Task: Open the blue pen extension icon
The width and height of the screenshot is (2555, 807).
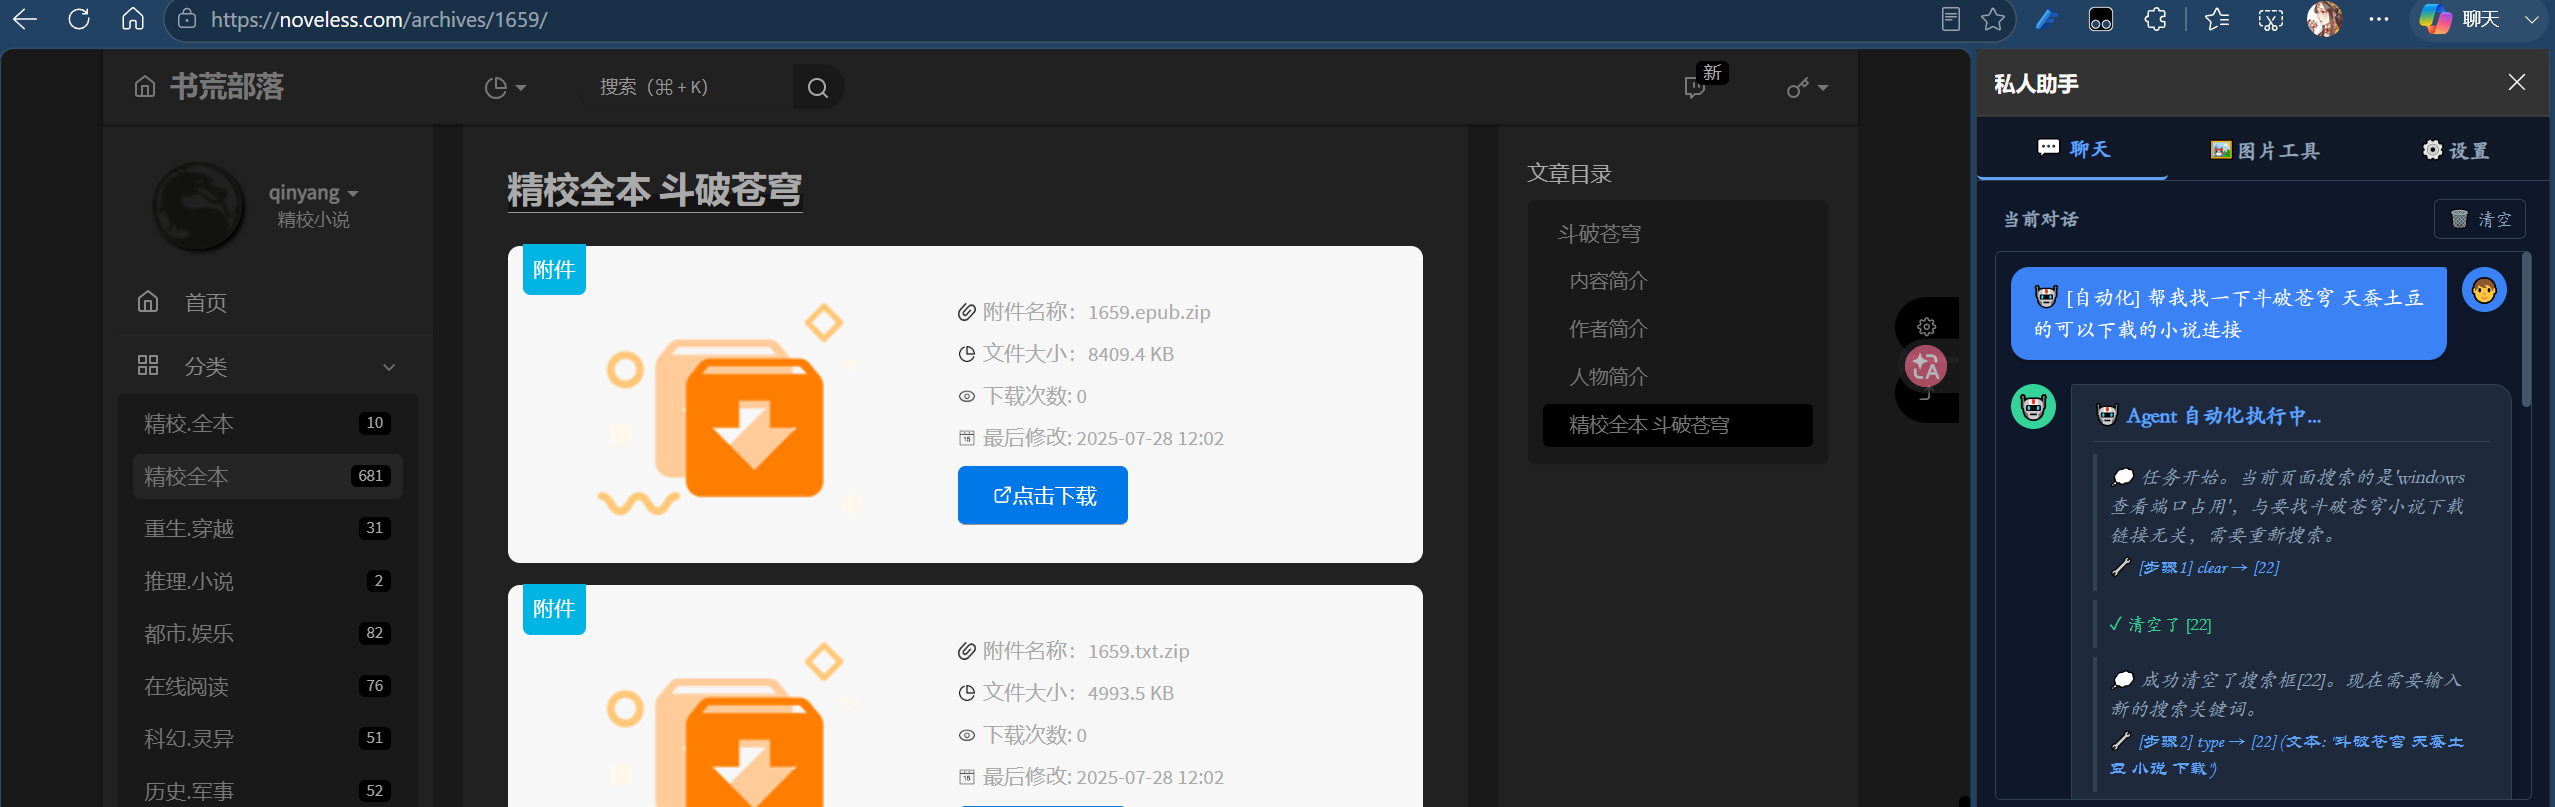Action: click(x=2046, y=19)
